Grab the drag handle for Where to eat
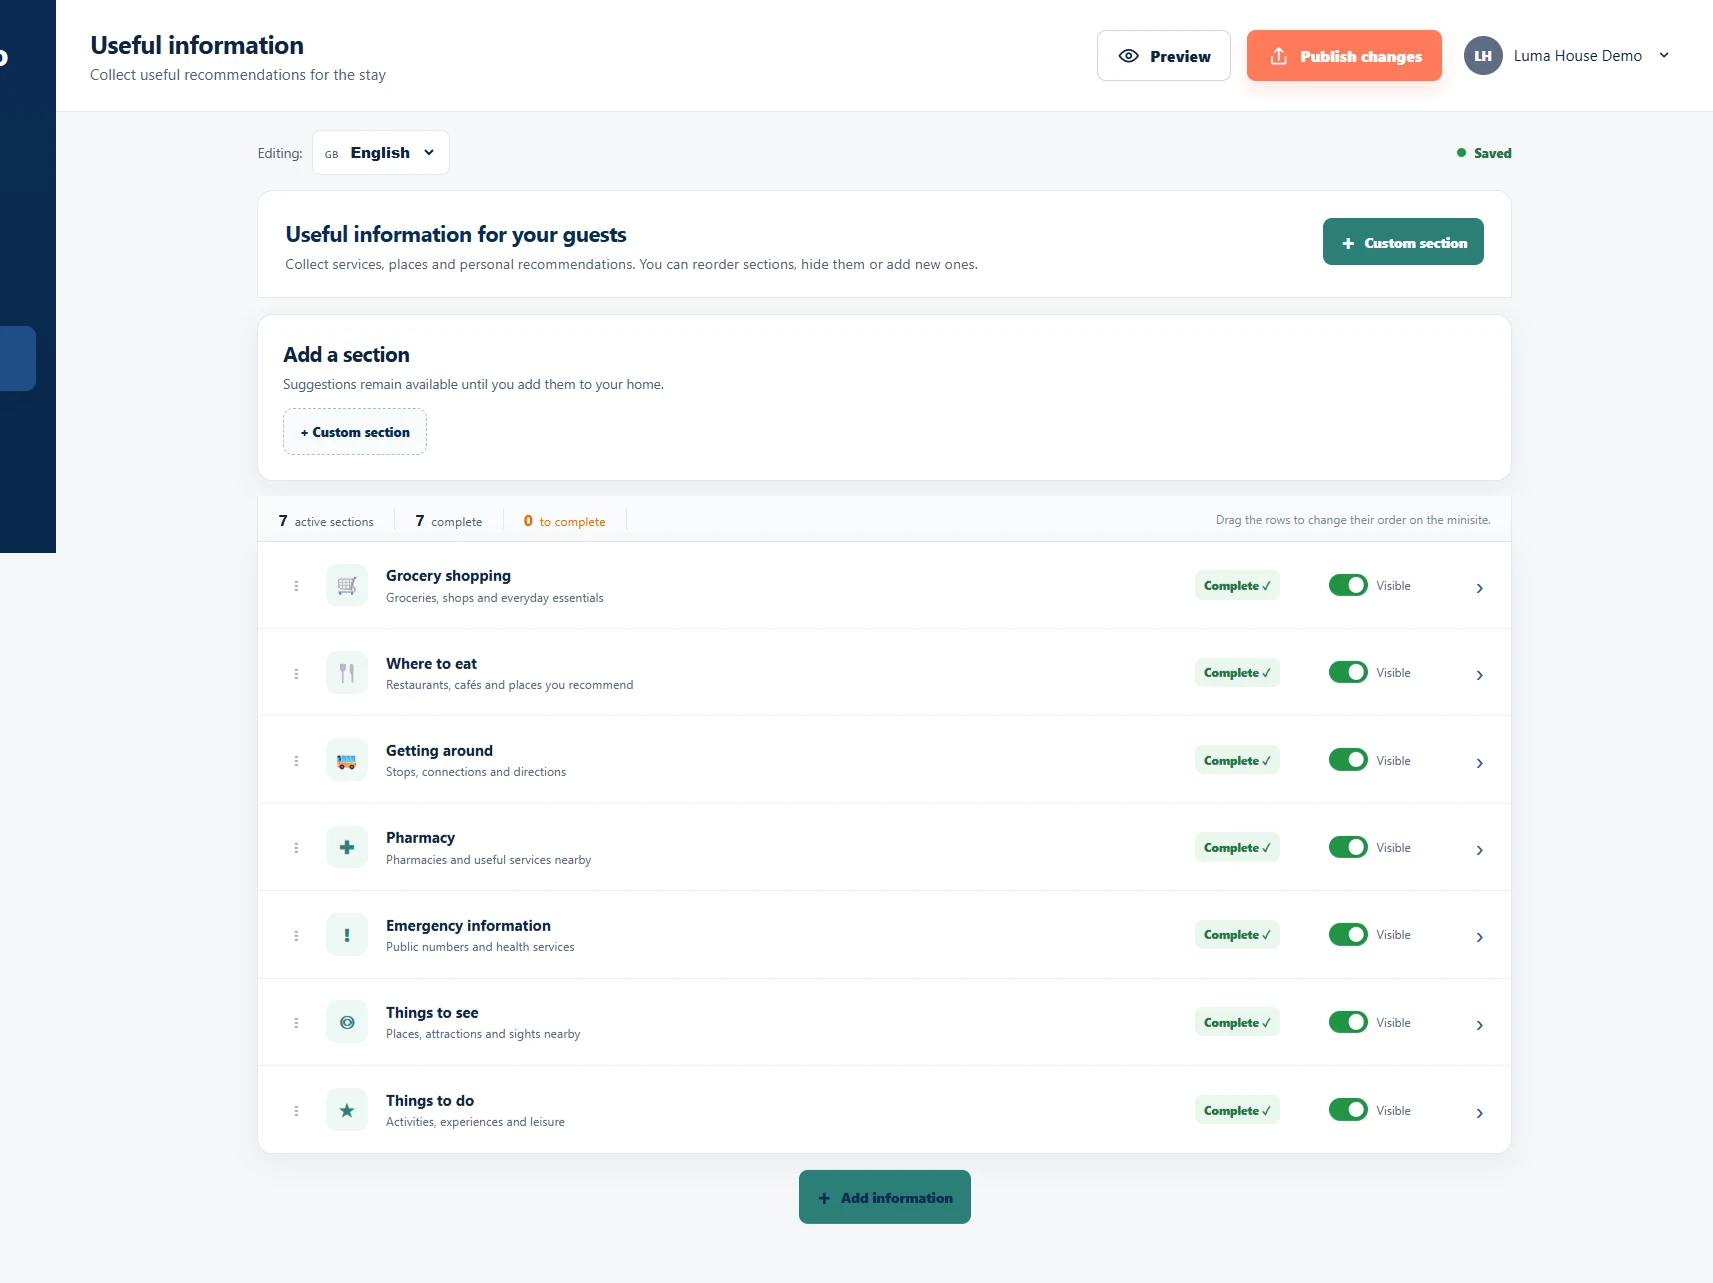The width and height of the screenshot is (1713, 1283). pyautogui.click(x=296, y=673)
